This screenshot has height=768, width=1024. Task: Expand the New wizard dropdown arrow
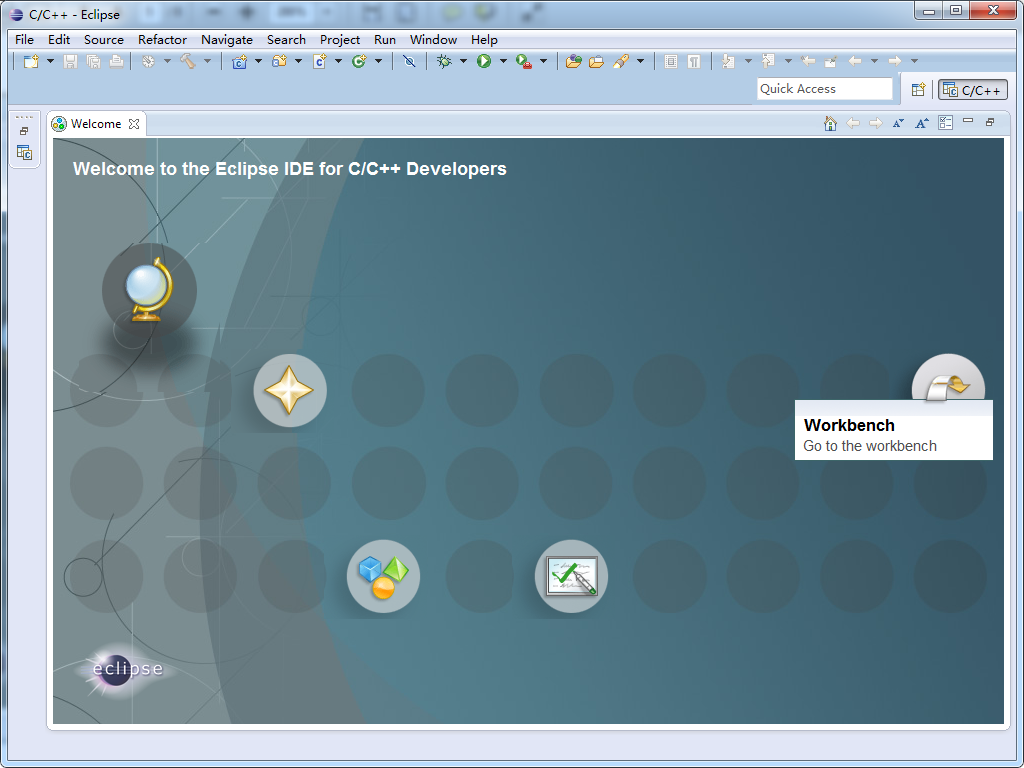(50, 61)
